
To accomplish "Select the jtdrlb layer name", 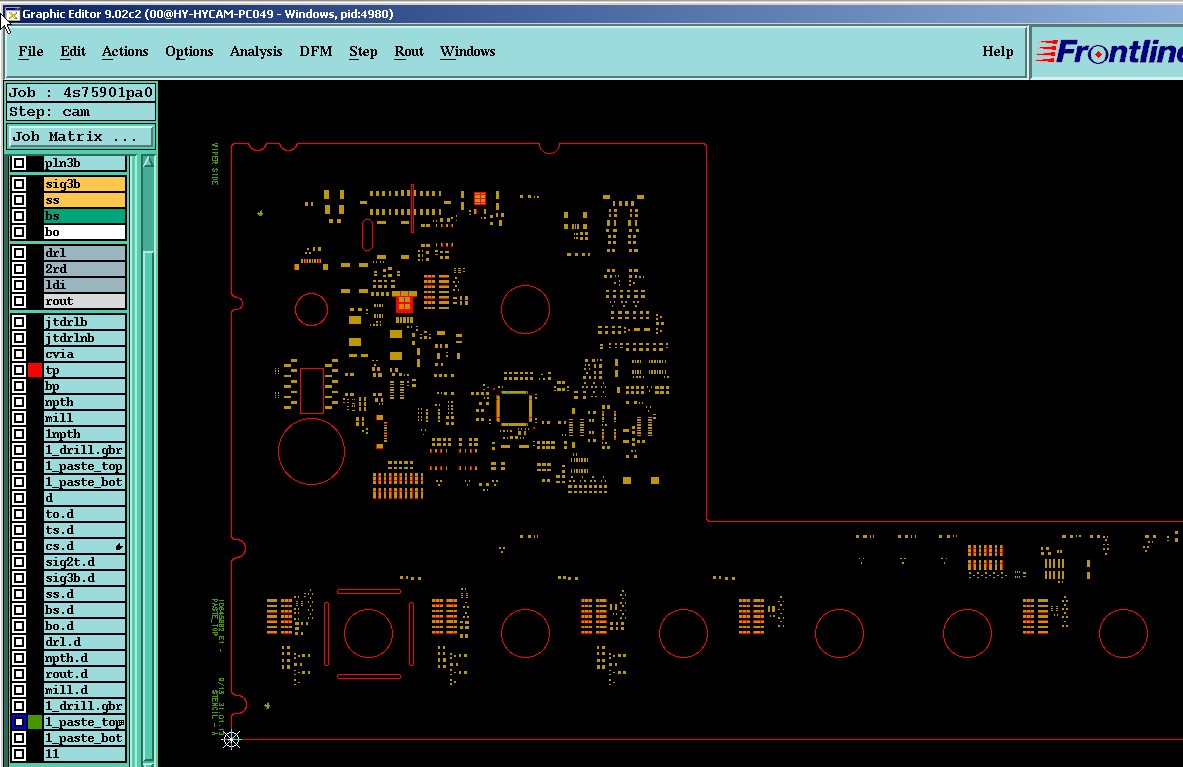I will (84, 322).
